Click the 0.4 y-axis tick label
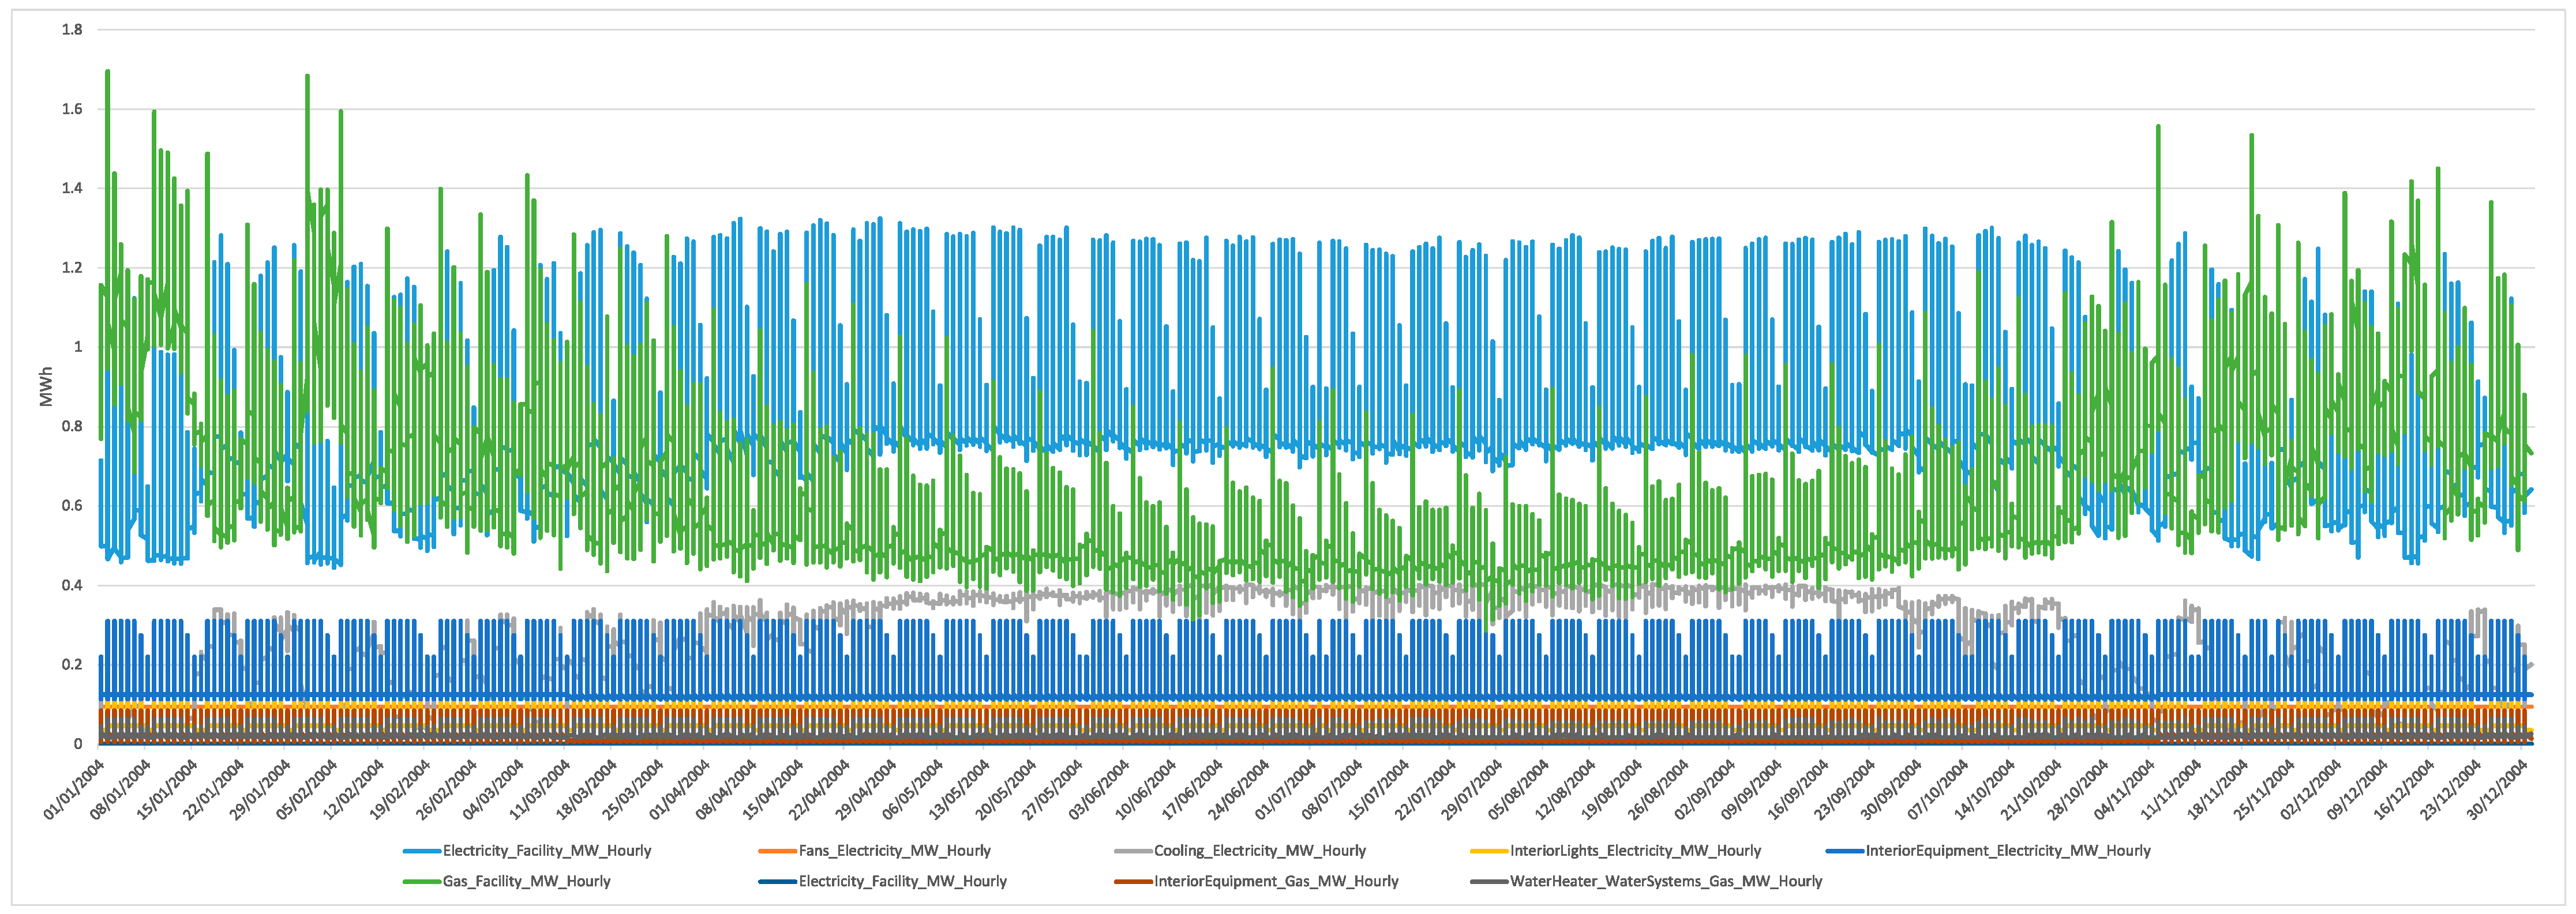Viewport: 2576px width, 914px height. point(72,585)
